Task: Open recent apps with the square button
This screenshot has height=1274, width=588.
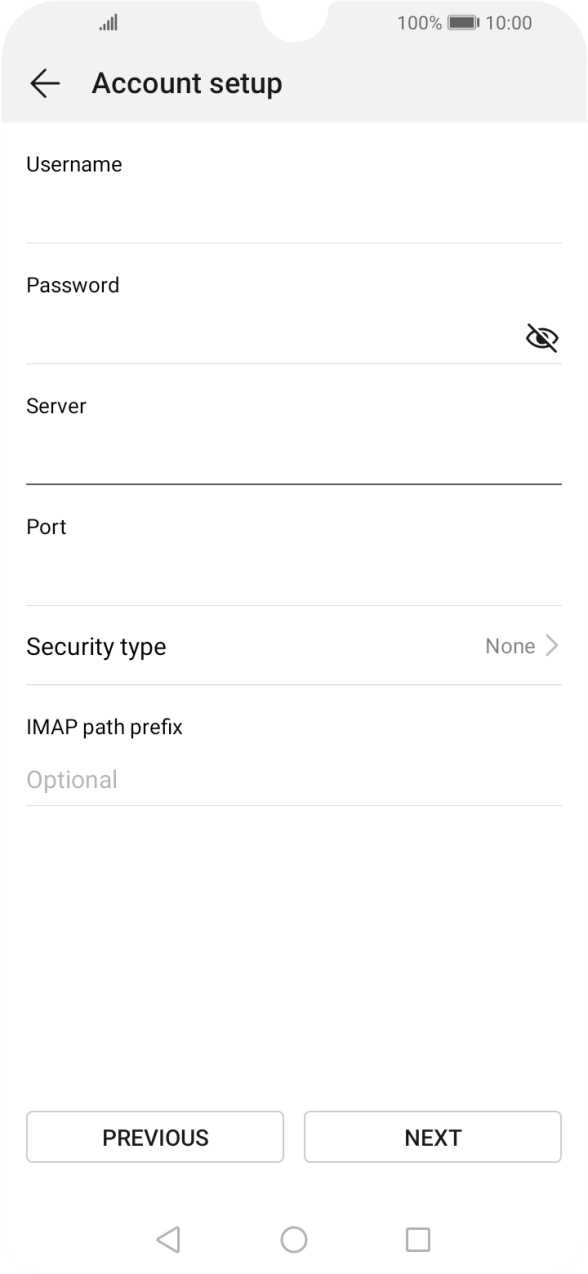Action: coord(419,1237)
